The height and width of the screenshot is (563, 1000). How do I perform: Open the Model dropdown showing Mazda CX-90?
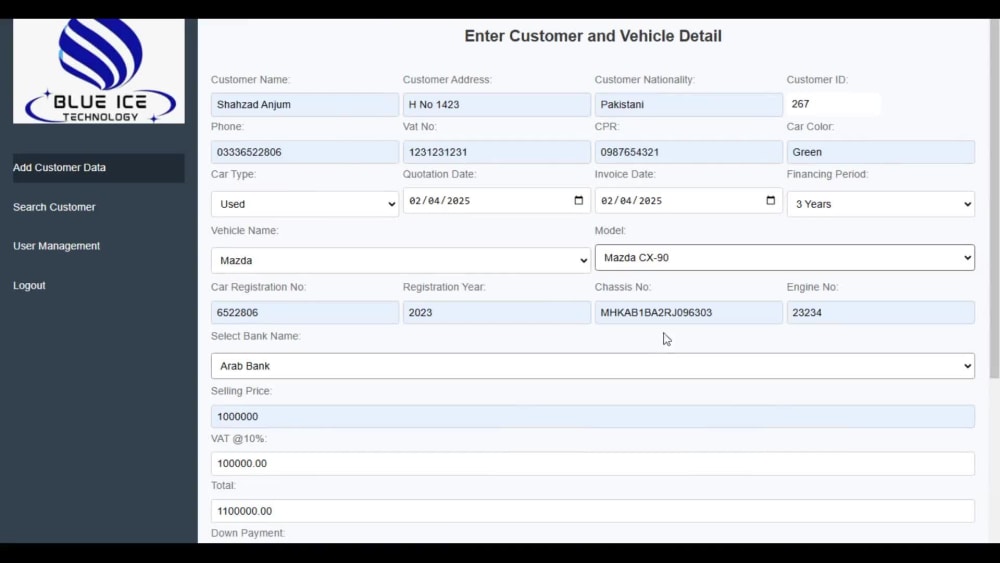click(784, 258)
